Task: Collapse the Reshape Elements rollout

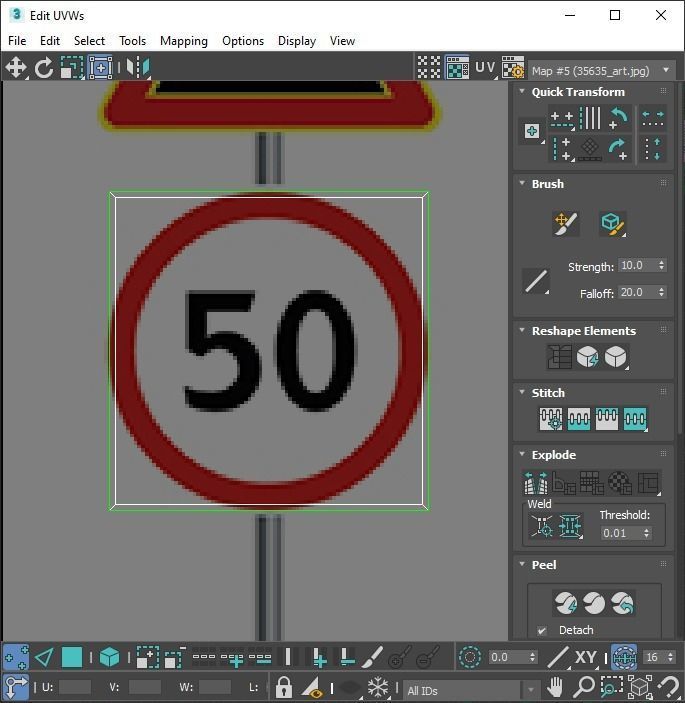Action: tap(522, 330)
